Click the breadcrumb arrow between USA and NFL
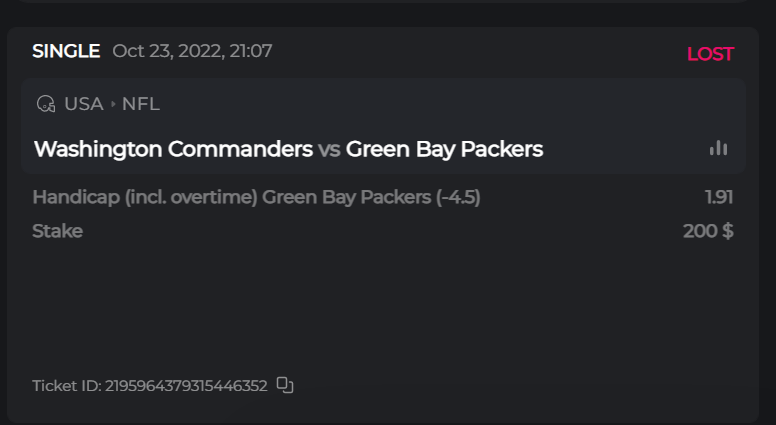The height and width of the screenshot is (425, 776). (113, 104)
